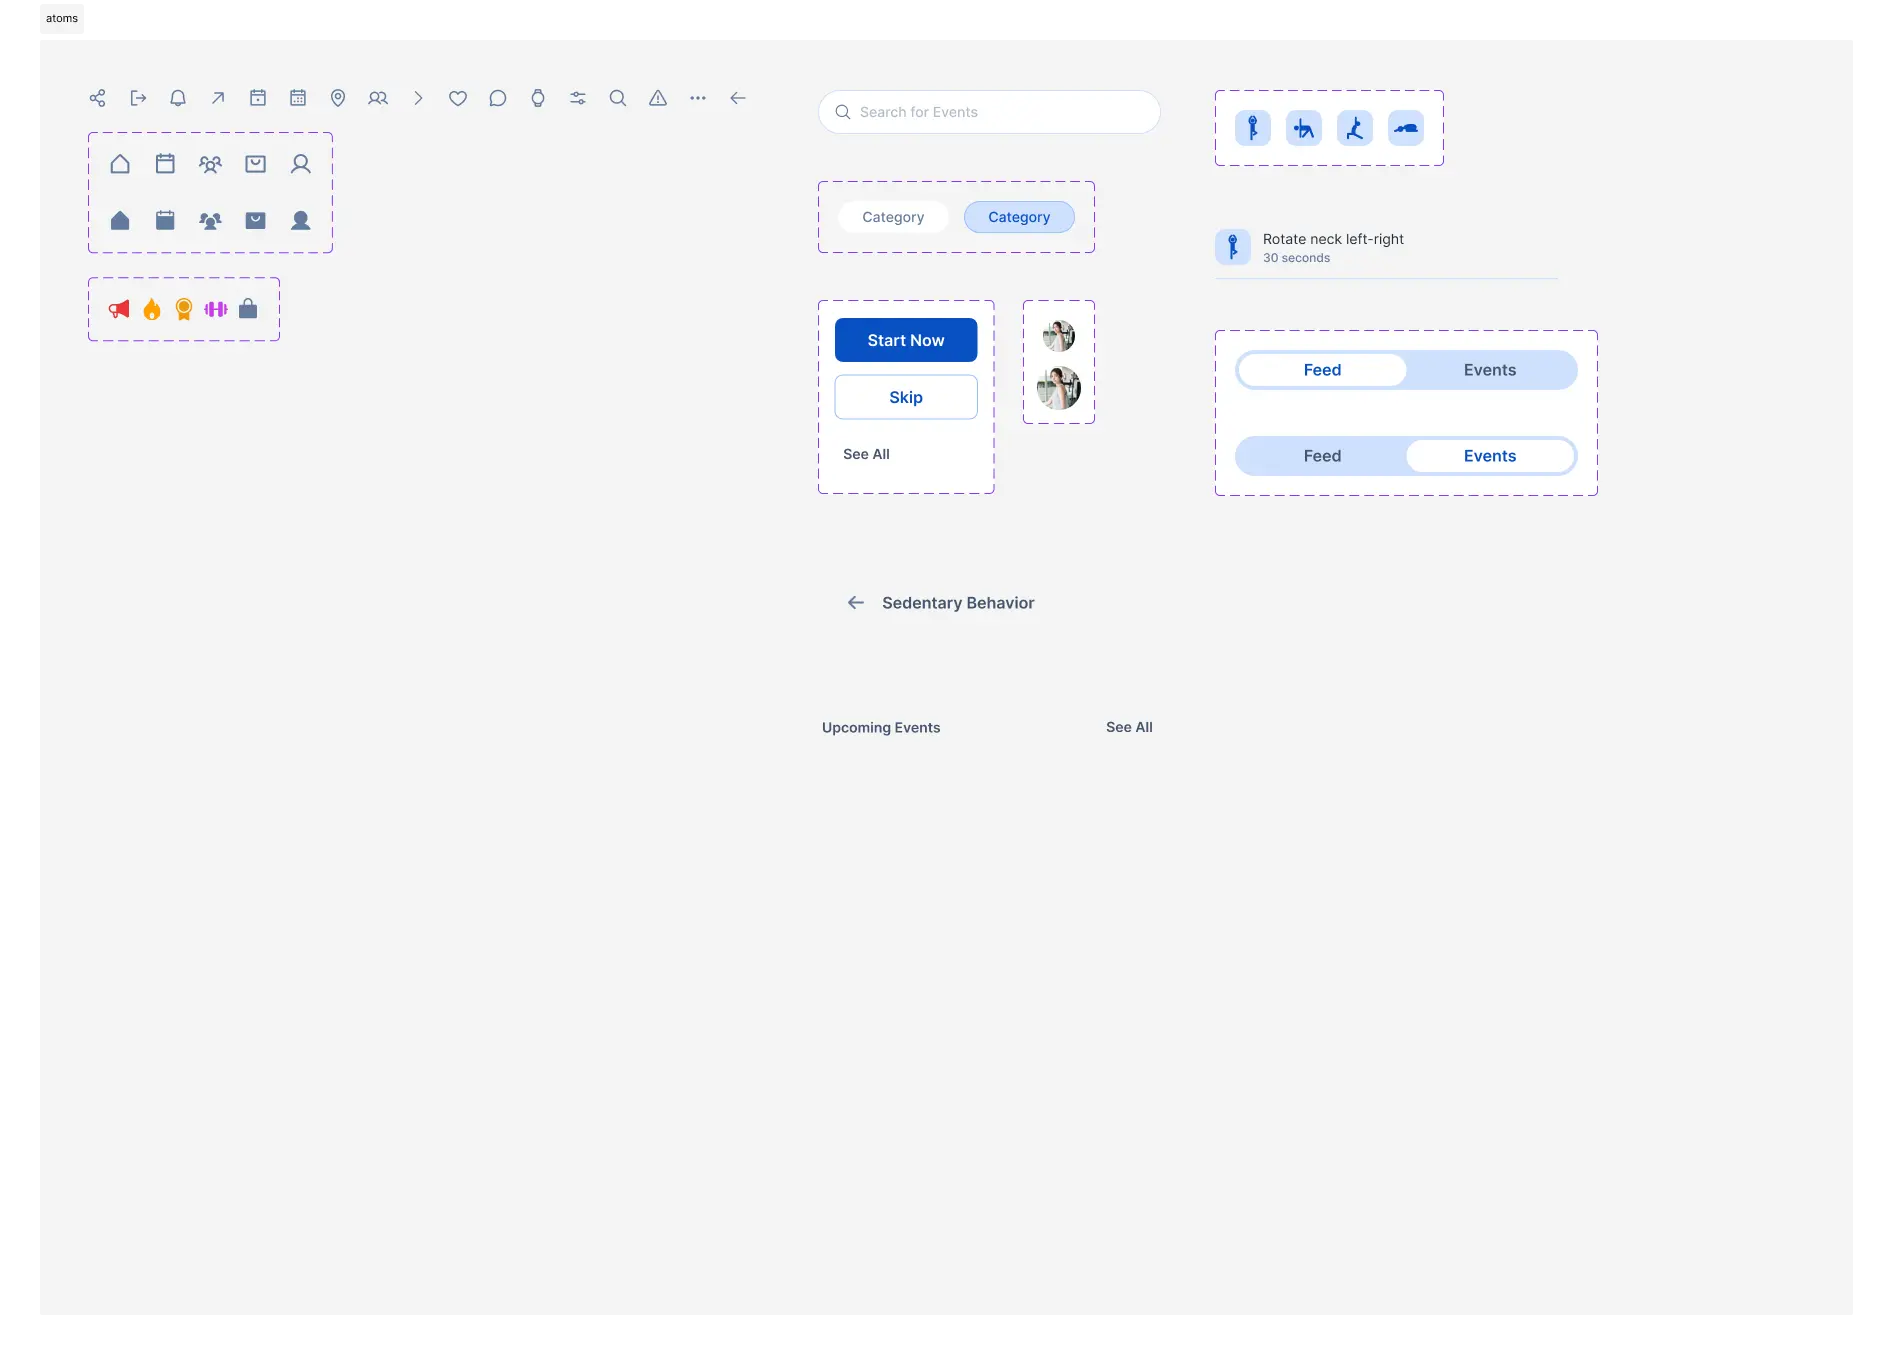
Task: Select Events in the switch with Feed active
Action: click(x=1490, y=370)
